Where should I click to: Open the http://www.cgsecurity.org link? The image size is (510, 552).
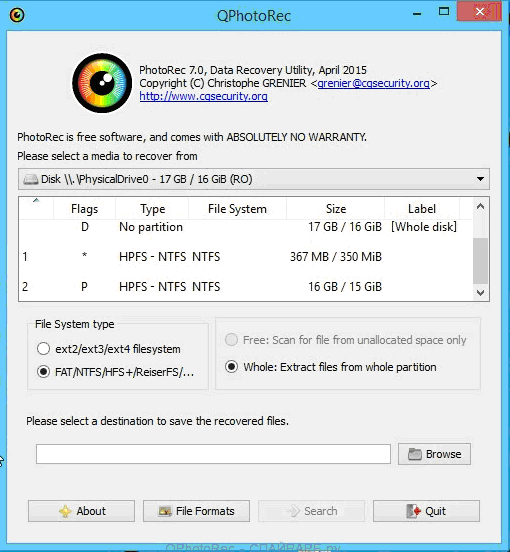tap(203, 96)
